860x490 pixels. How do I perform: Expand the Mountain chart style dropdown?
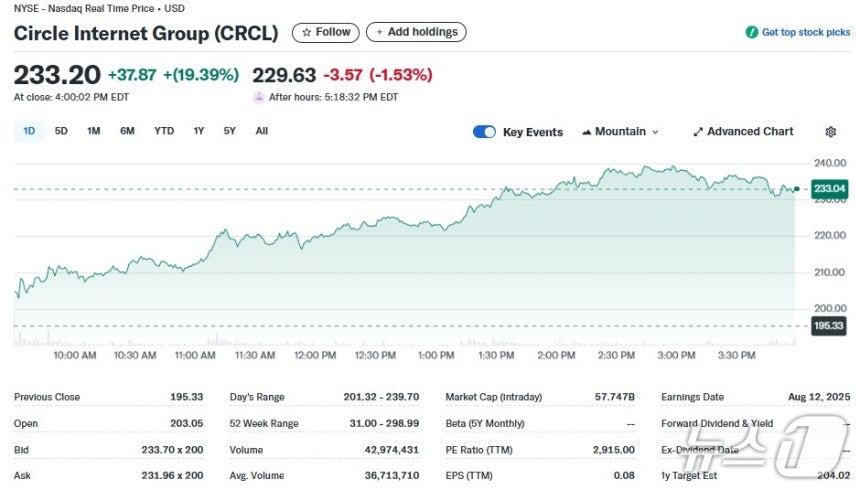tap(620, 132)
